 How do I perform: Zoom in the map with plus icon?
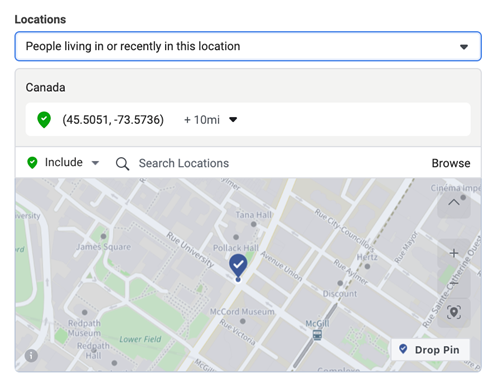pos(454,253)
